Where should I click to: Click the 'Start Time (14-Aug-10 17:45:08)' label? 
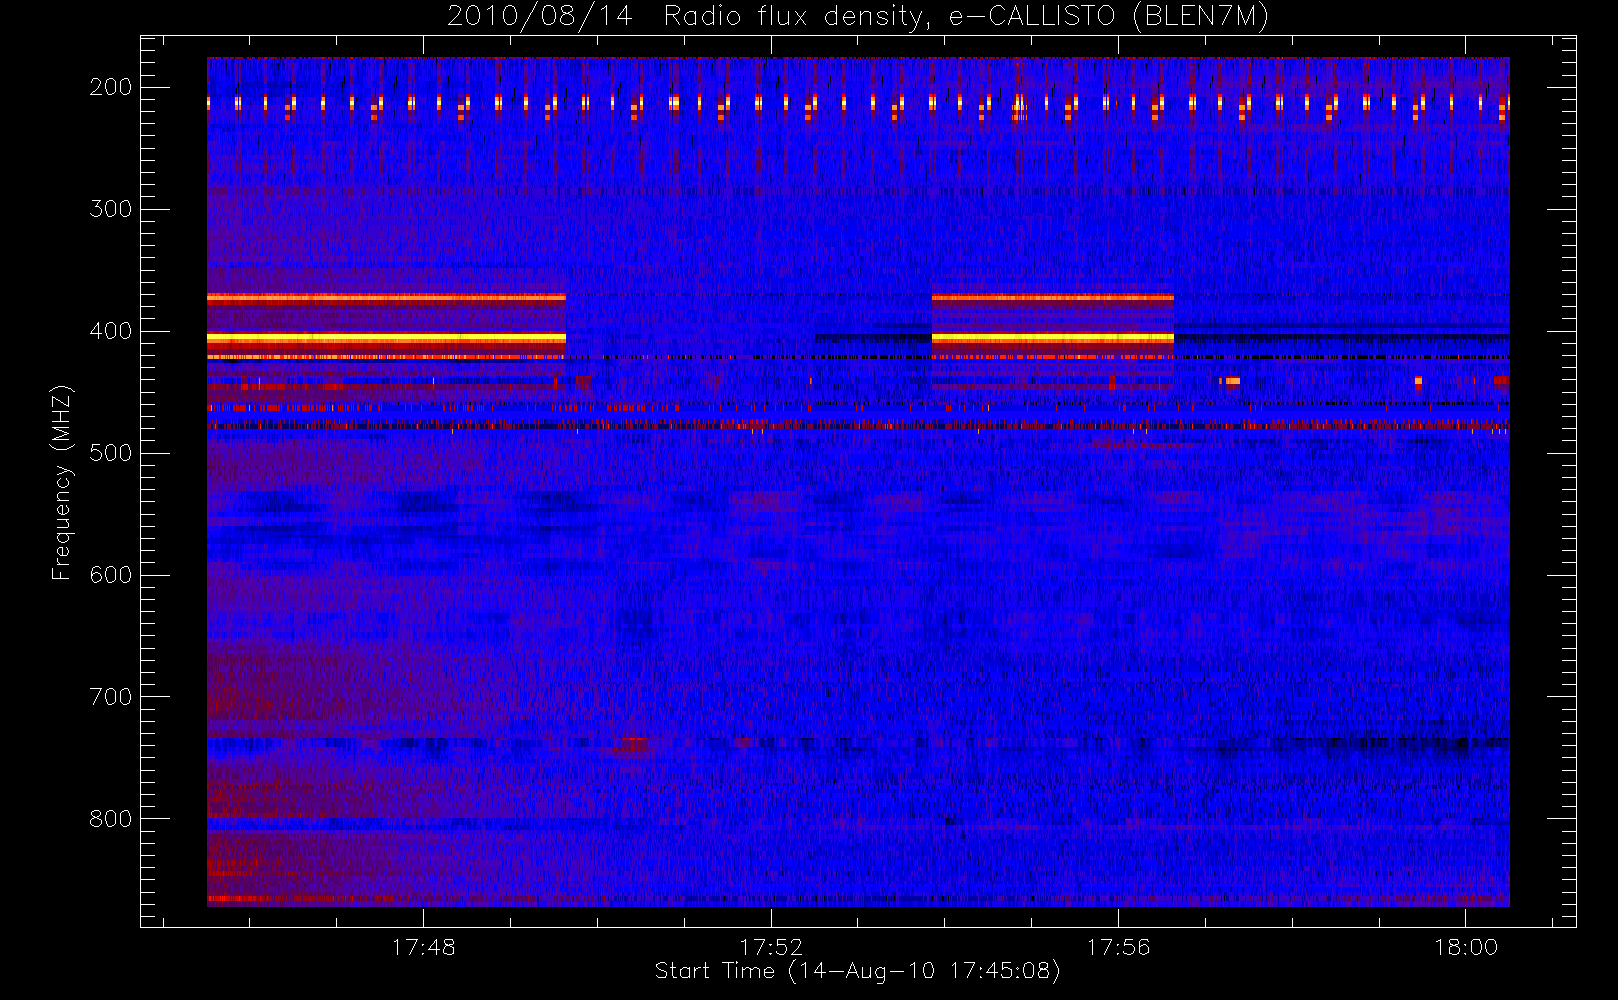(857, 971)
